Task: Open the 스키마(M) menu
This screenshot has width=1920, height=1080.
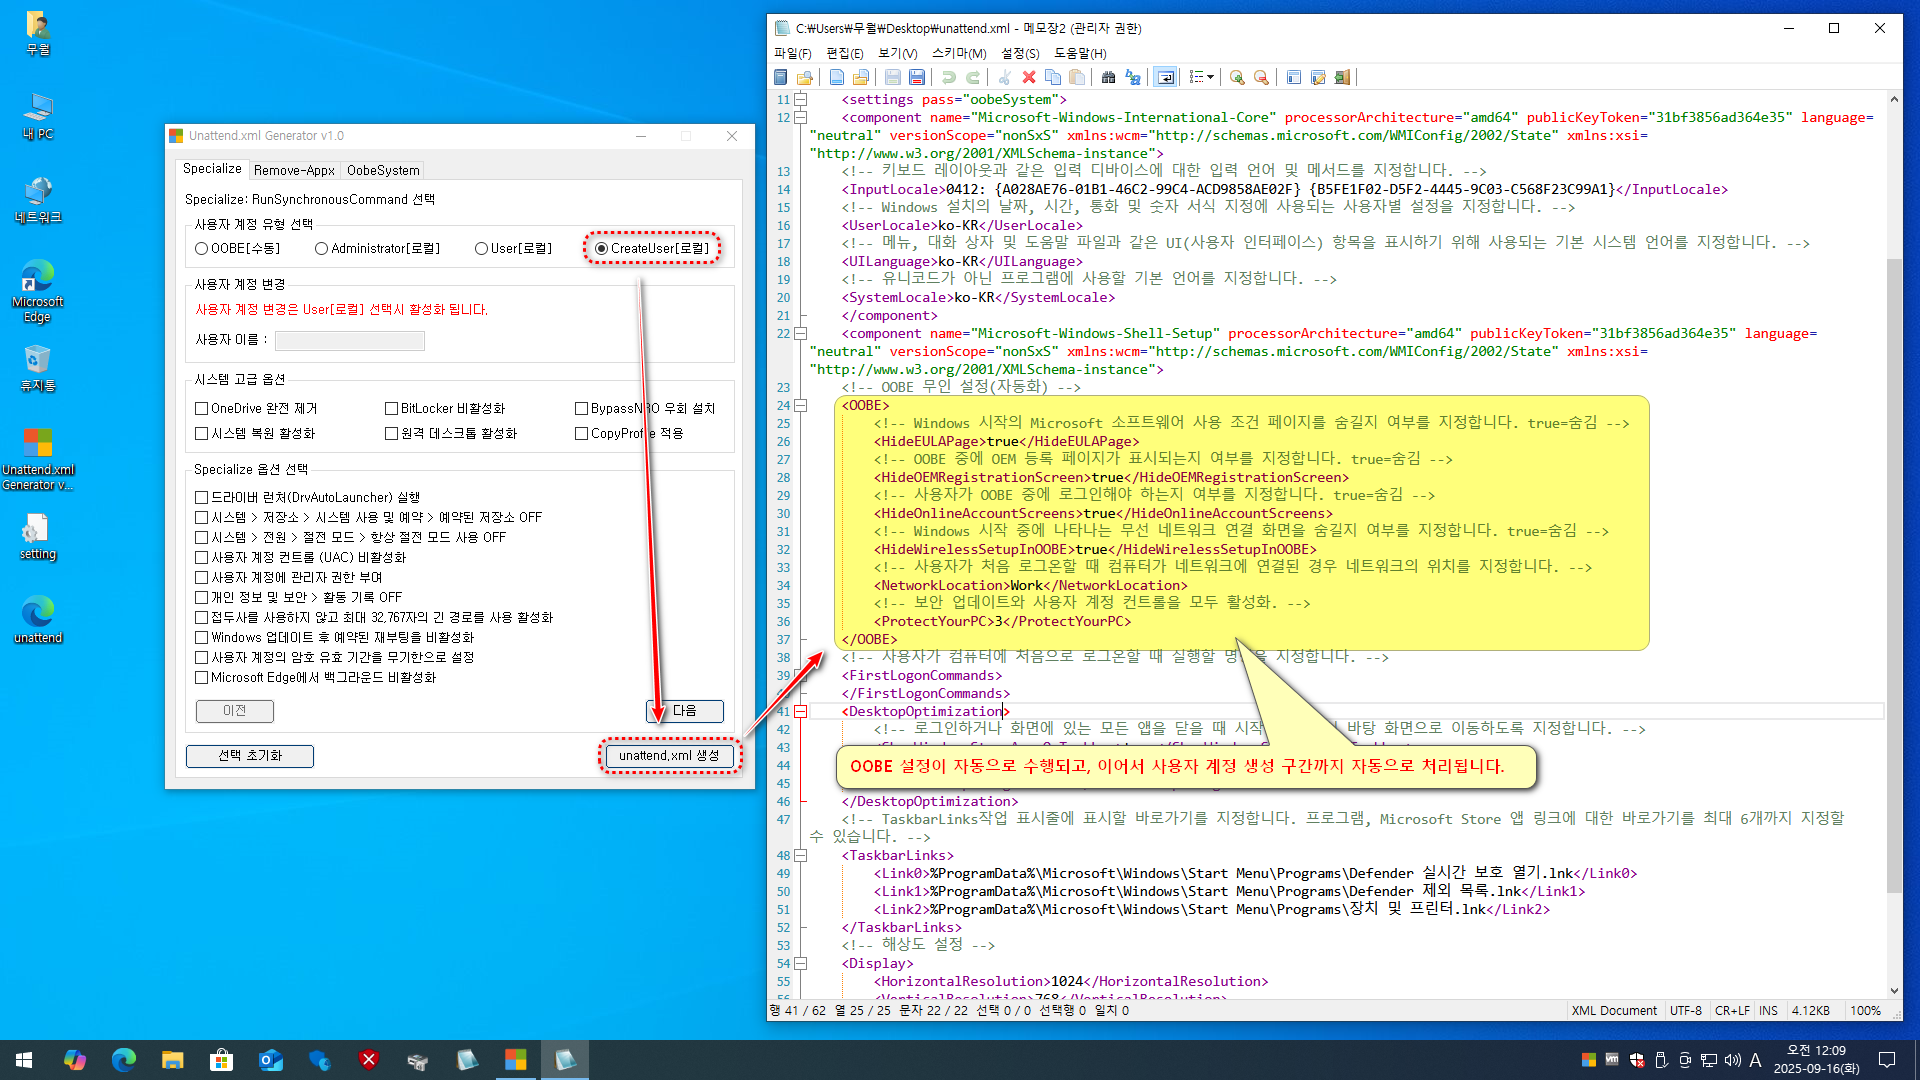Action: [958, 53]
